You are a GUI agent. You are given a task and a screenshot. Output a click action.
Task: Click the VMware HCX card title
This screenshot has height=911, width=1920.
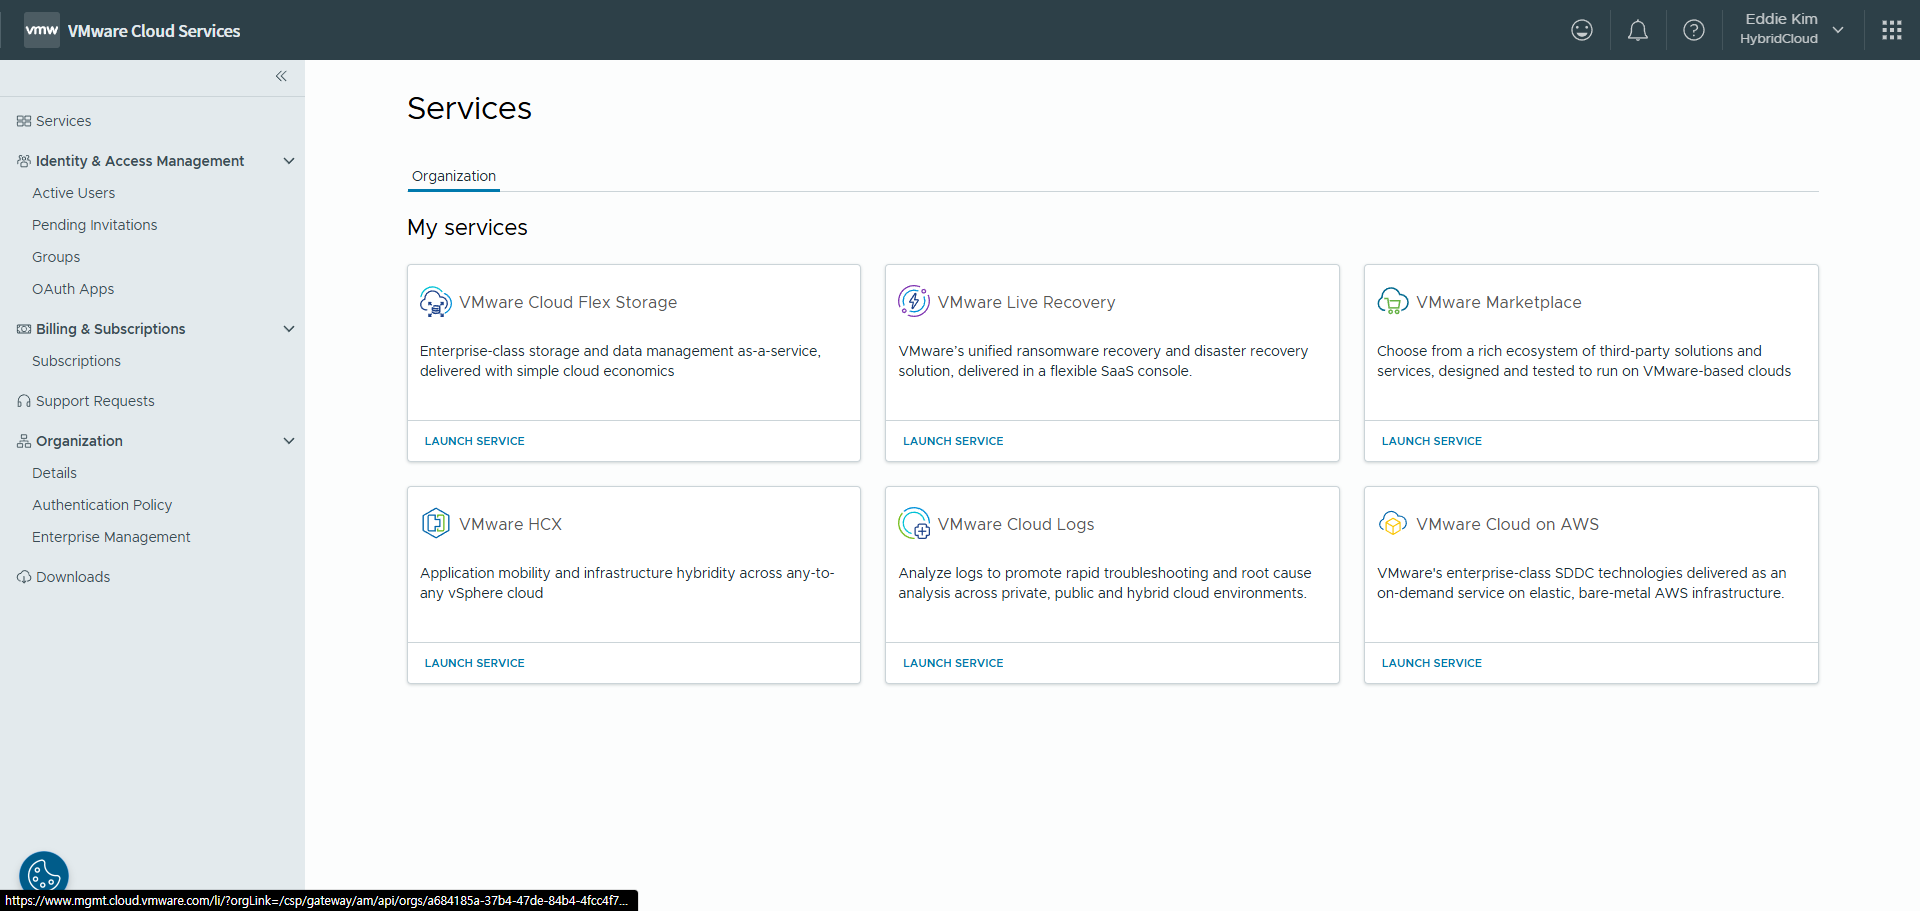[510, 524]
